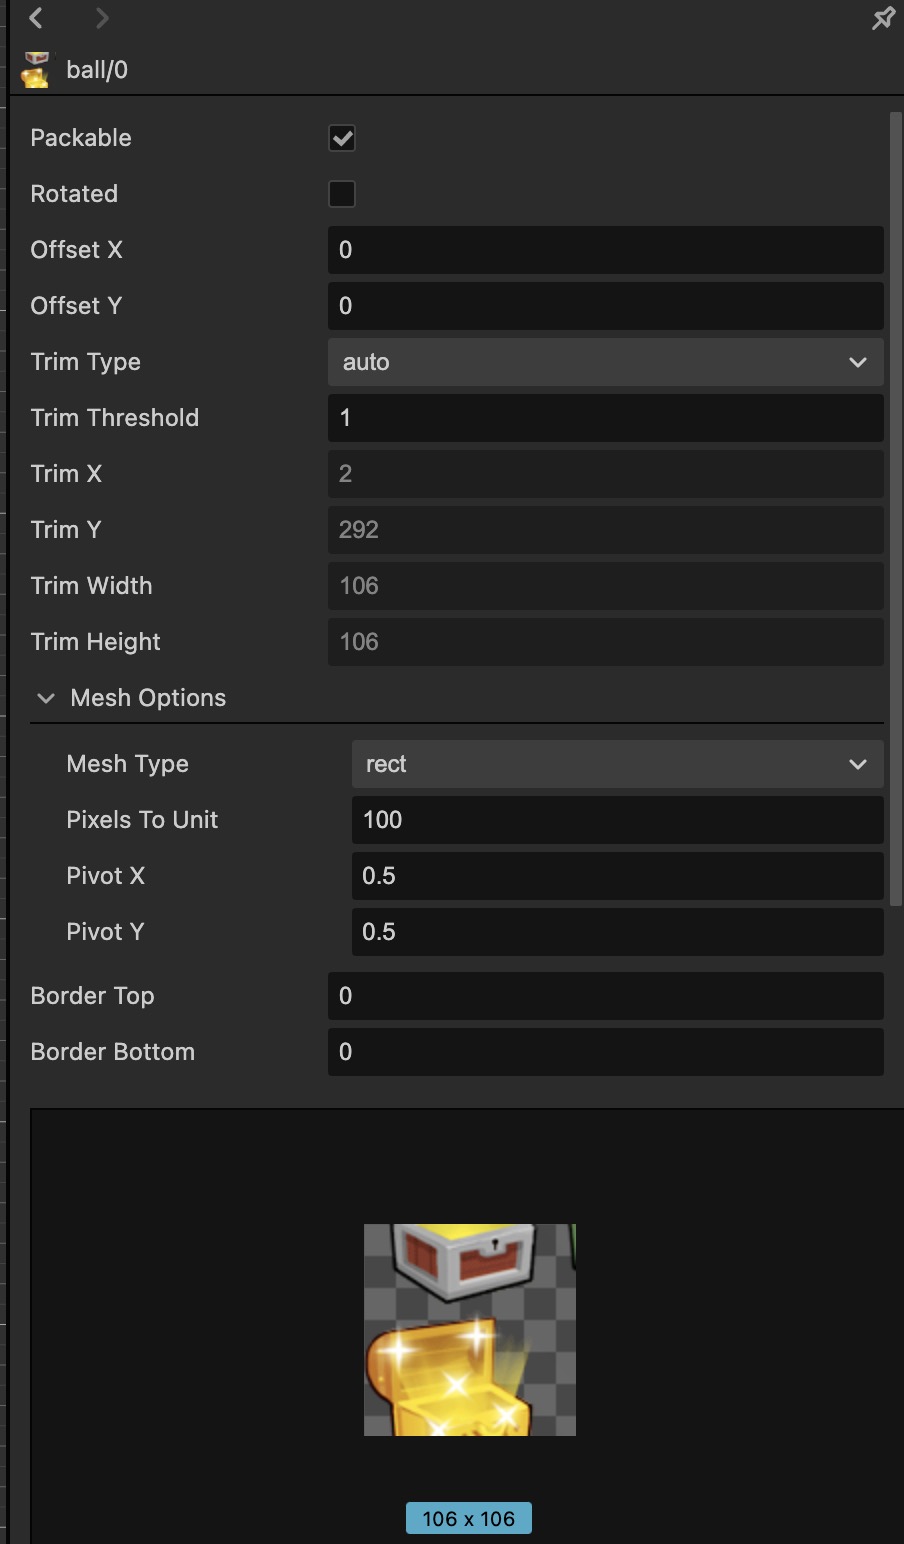This screenshot has width=904, height=1544.
Task: Collapse the Mesh Options section
Action: (46, 698)
